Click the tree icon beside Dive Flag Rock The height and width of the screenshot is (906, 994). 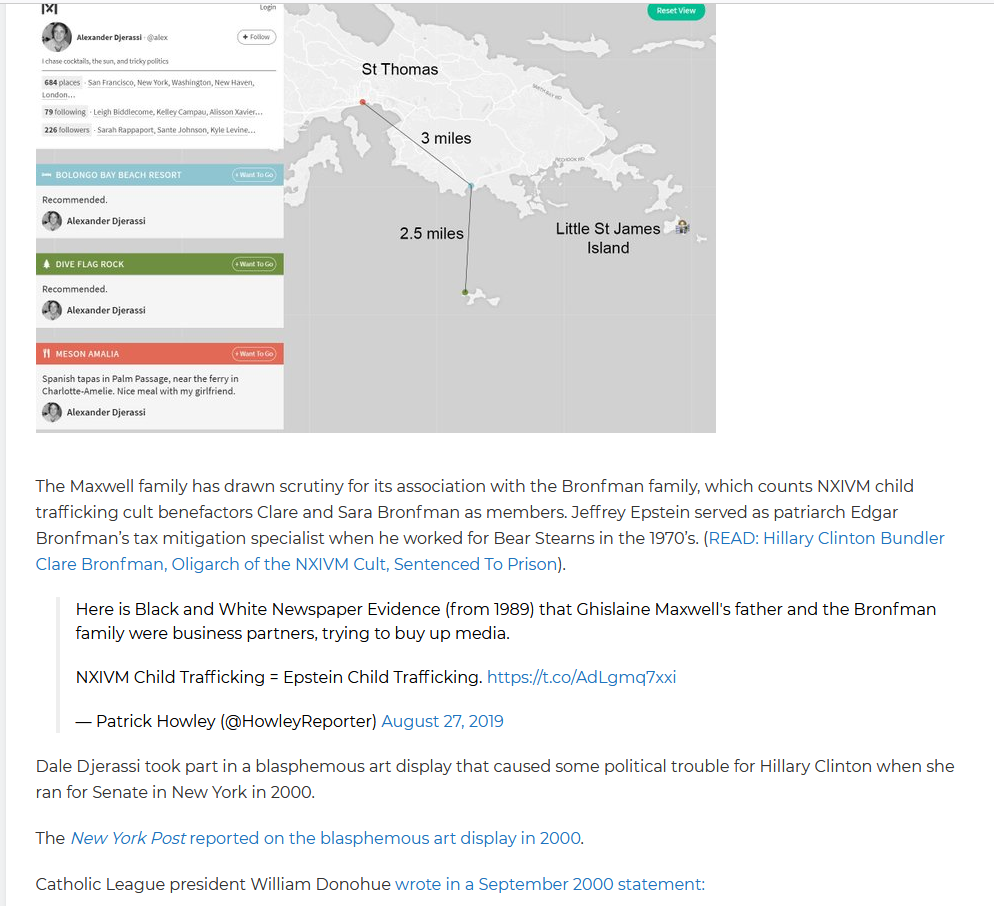(x=46, y=264)
